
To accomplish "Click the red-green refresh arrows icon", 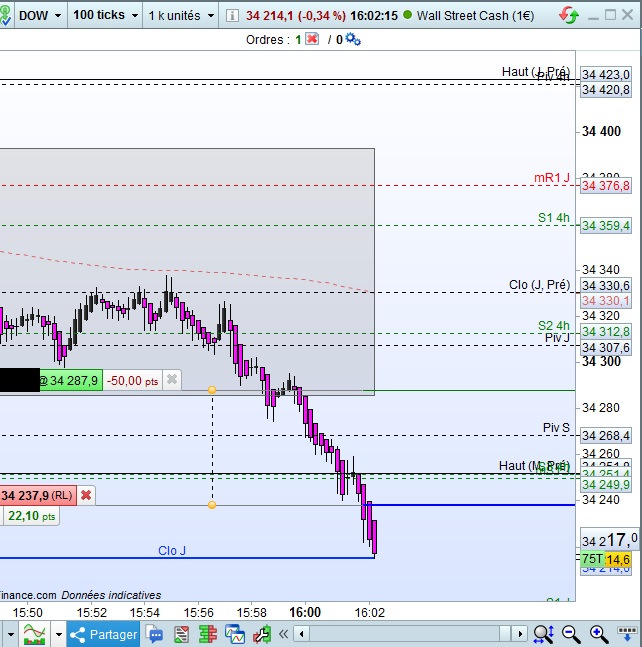I will point(569,15).
